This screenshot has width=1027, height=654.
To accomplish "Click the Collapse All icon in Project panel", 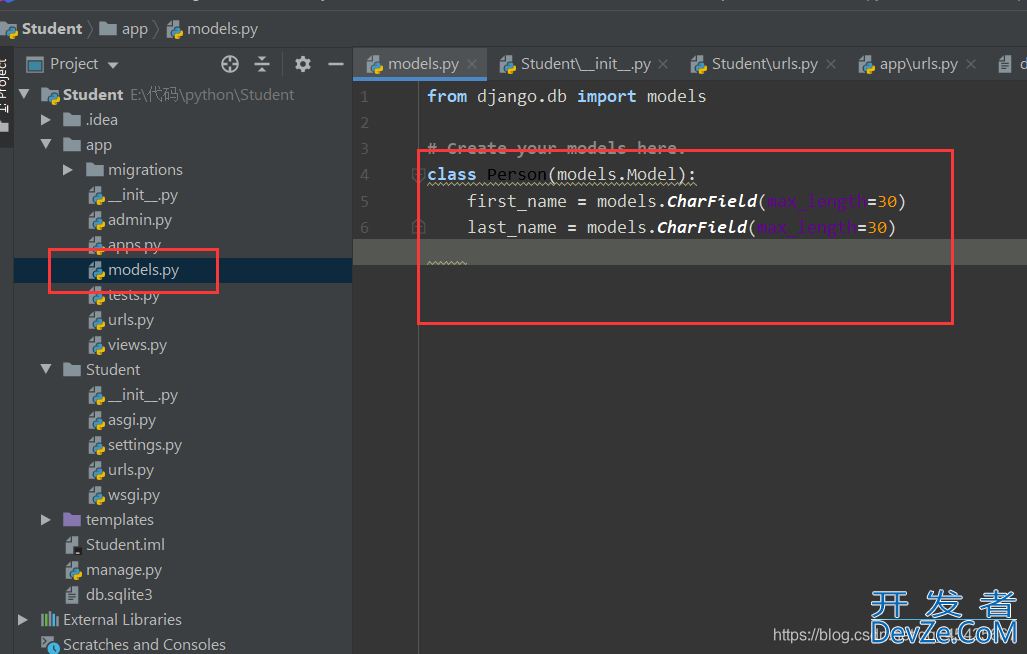I will (262, 64).
